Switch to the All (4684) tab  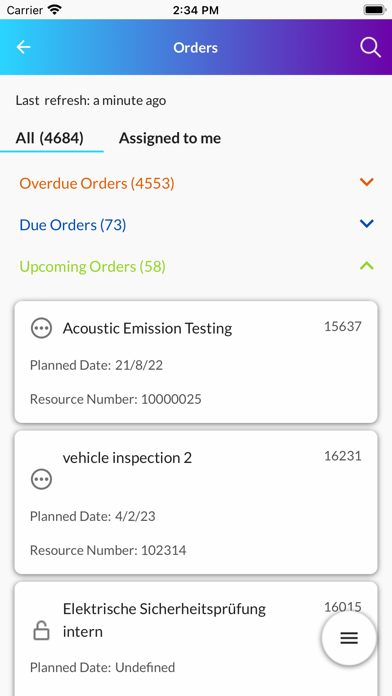[x=50, y=138]
